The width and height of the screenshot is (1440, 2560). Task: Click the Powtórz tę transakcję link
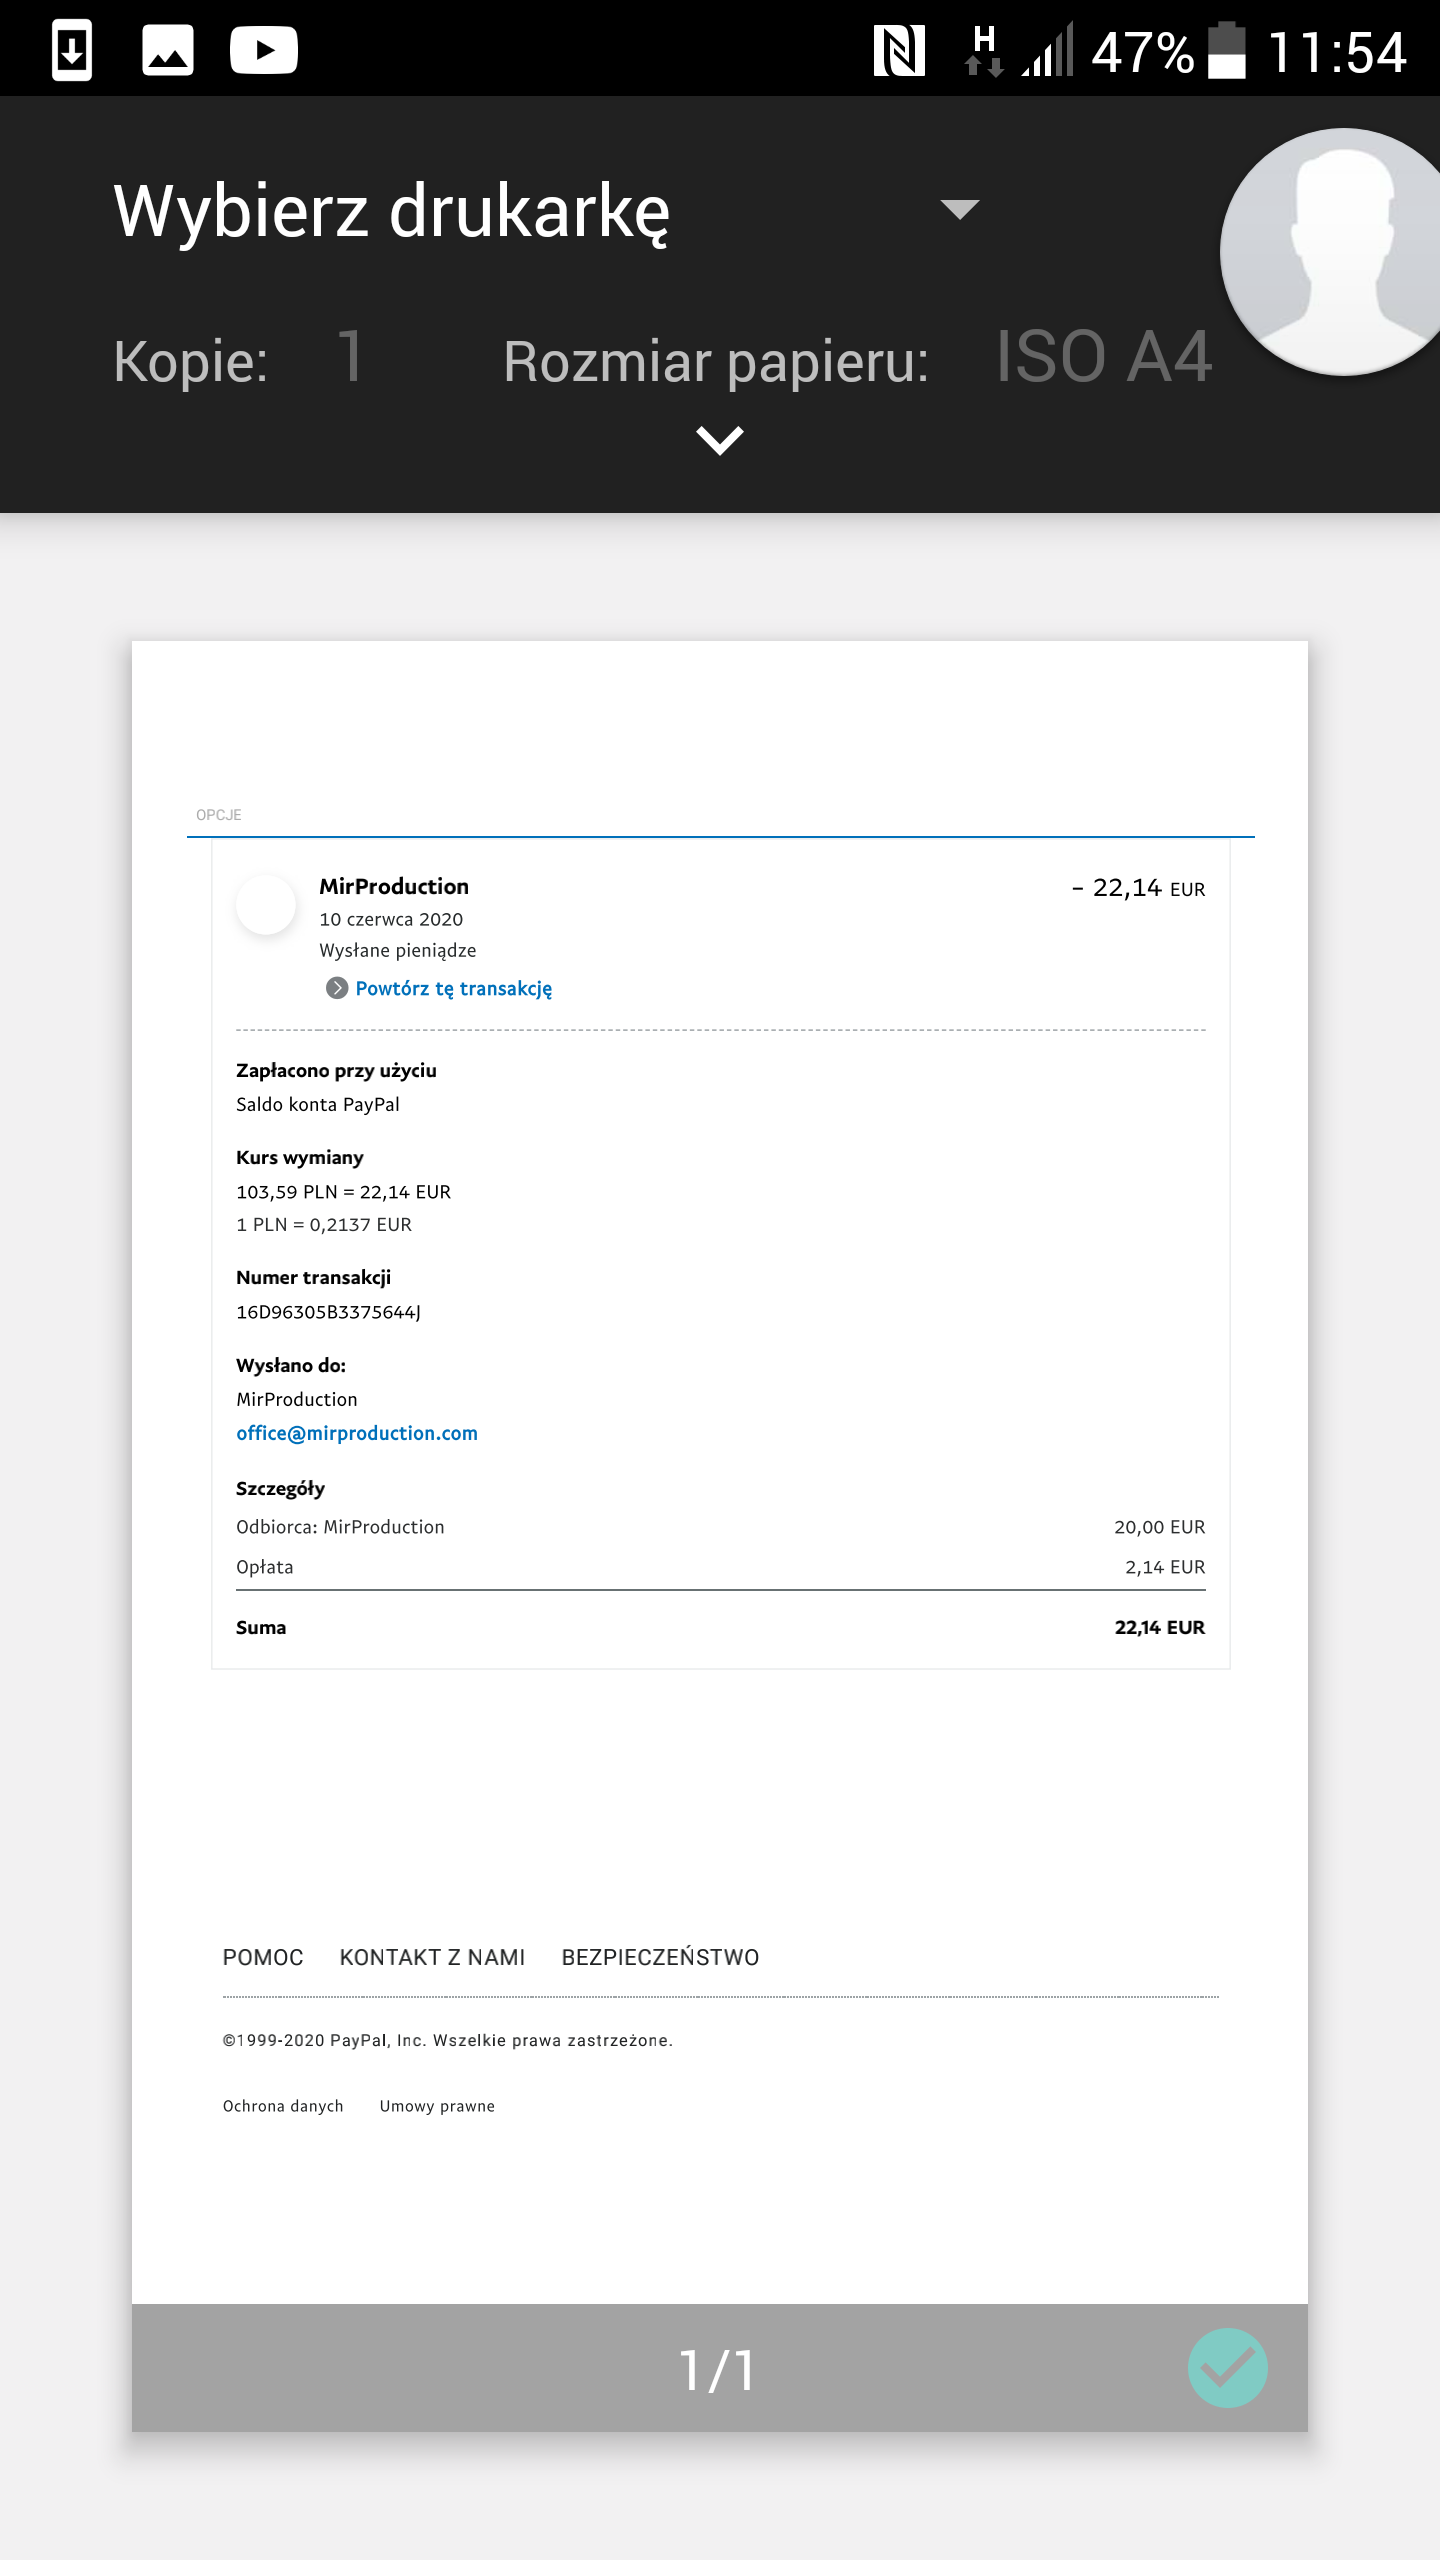point(453,988)
